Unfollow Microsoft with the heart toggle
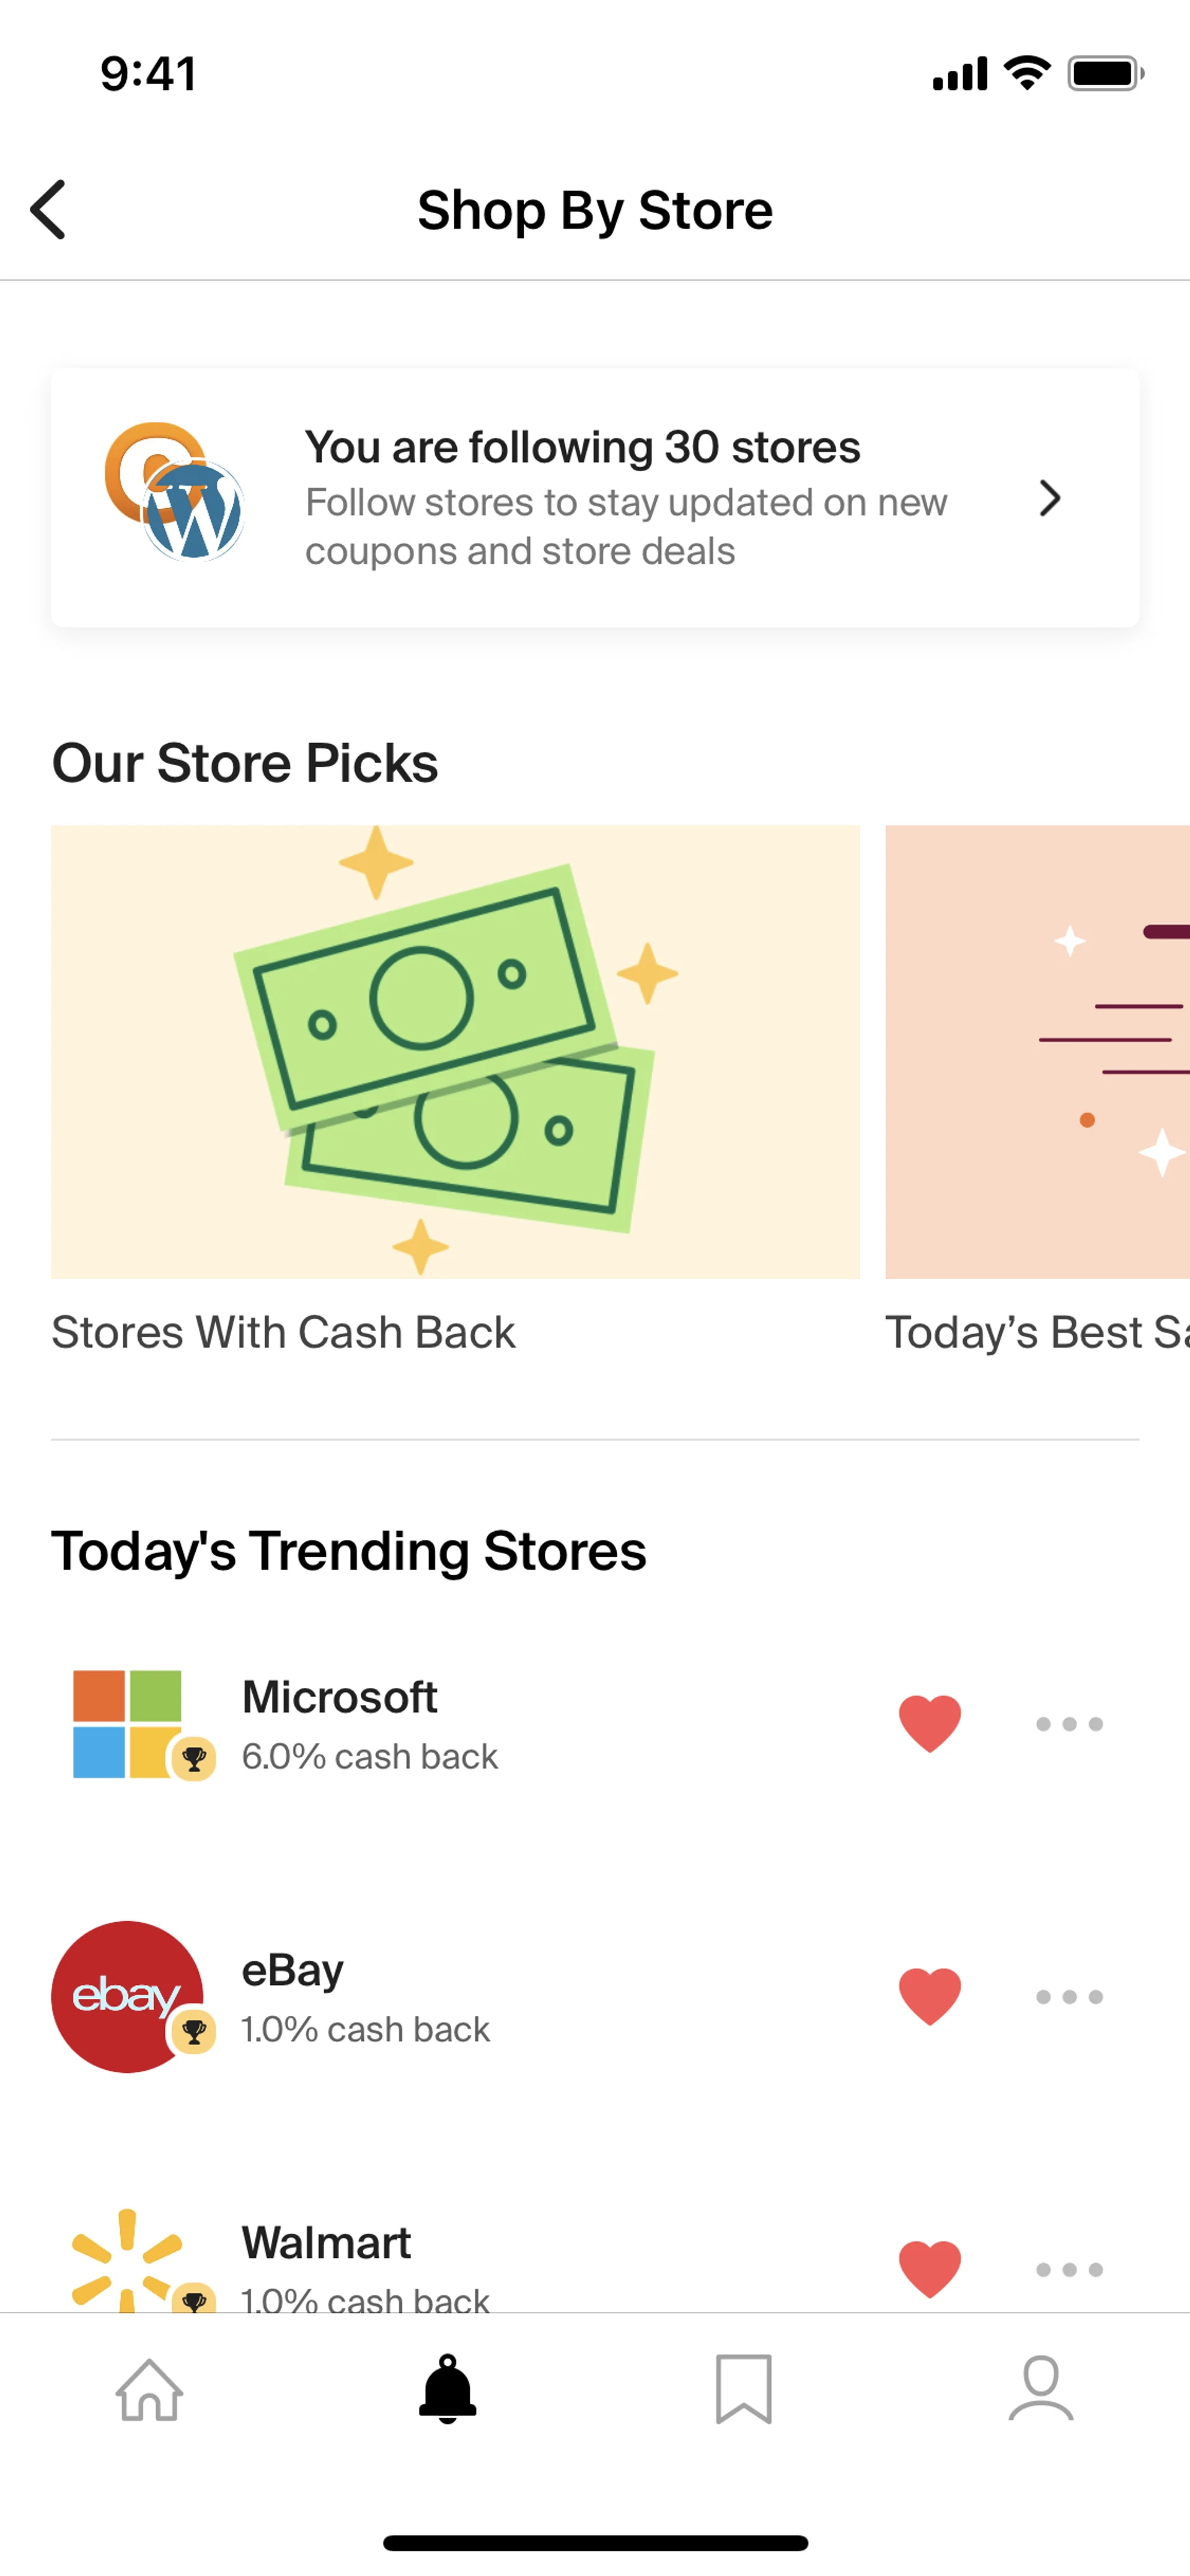1190x2576 pixels. 929,1723
